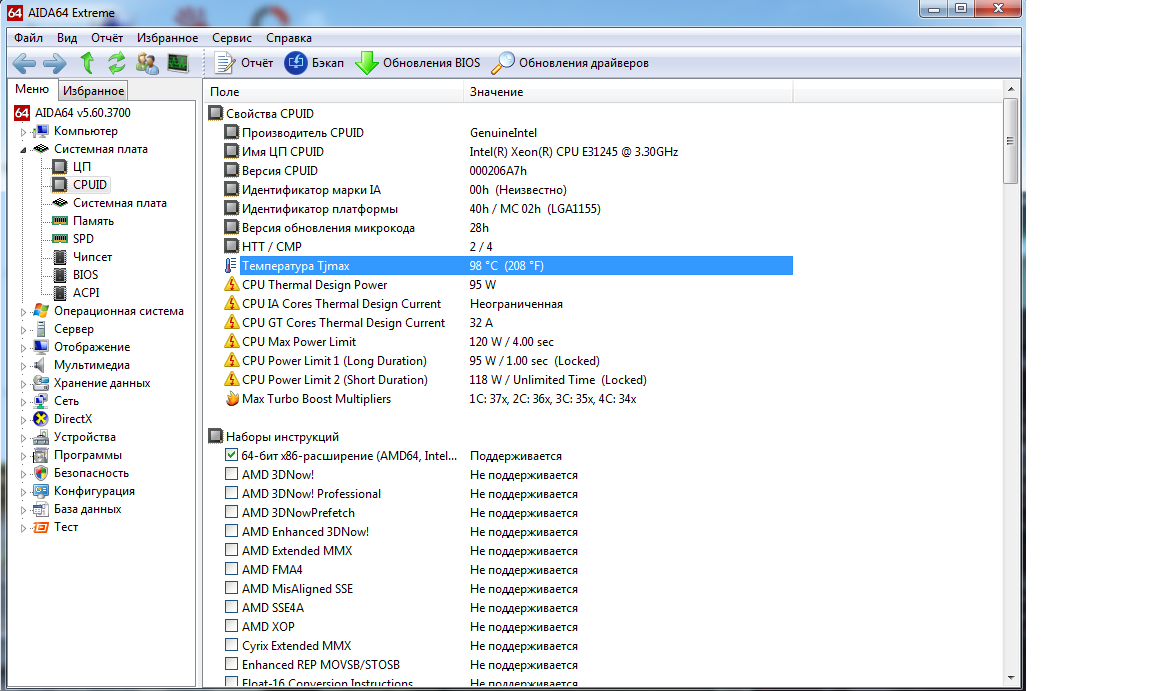Click the Температура Tjmax thermometer icon

(x=231, y=265)
